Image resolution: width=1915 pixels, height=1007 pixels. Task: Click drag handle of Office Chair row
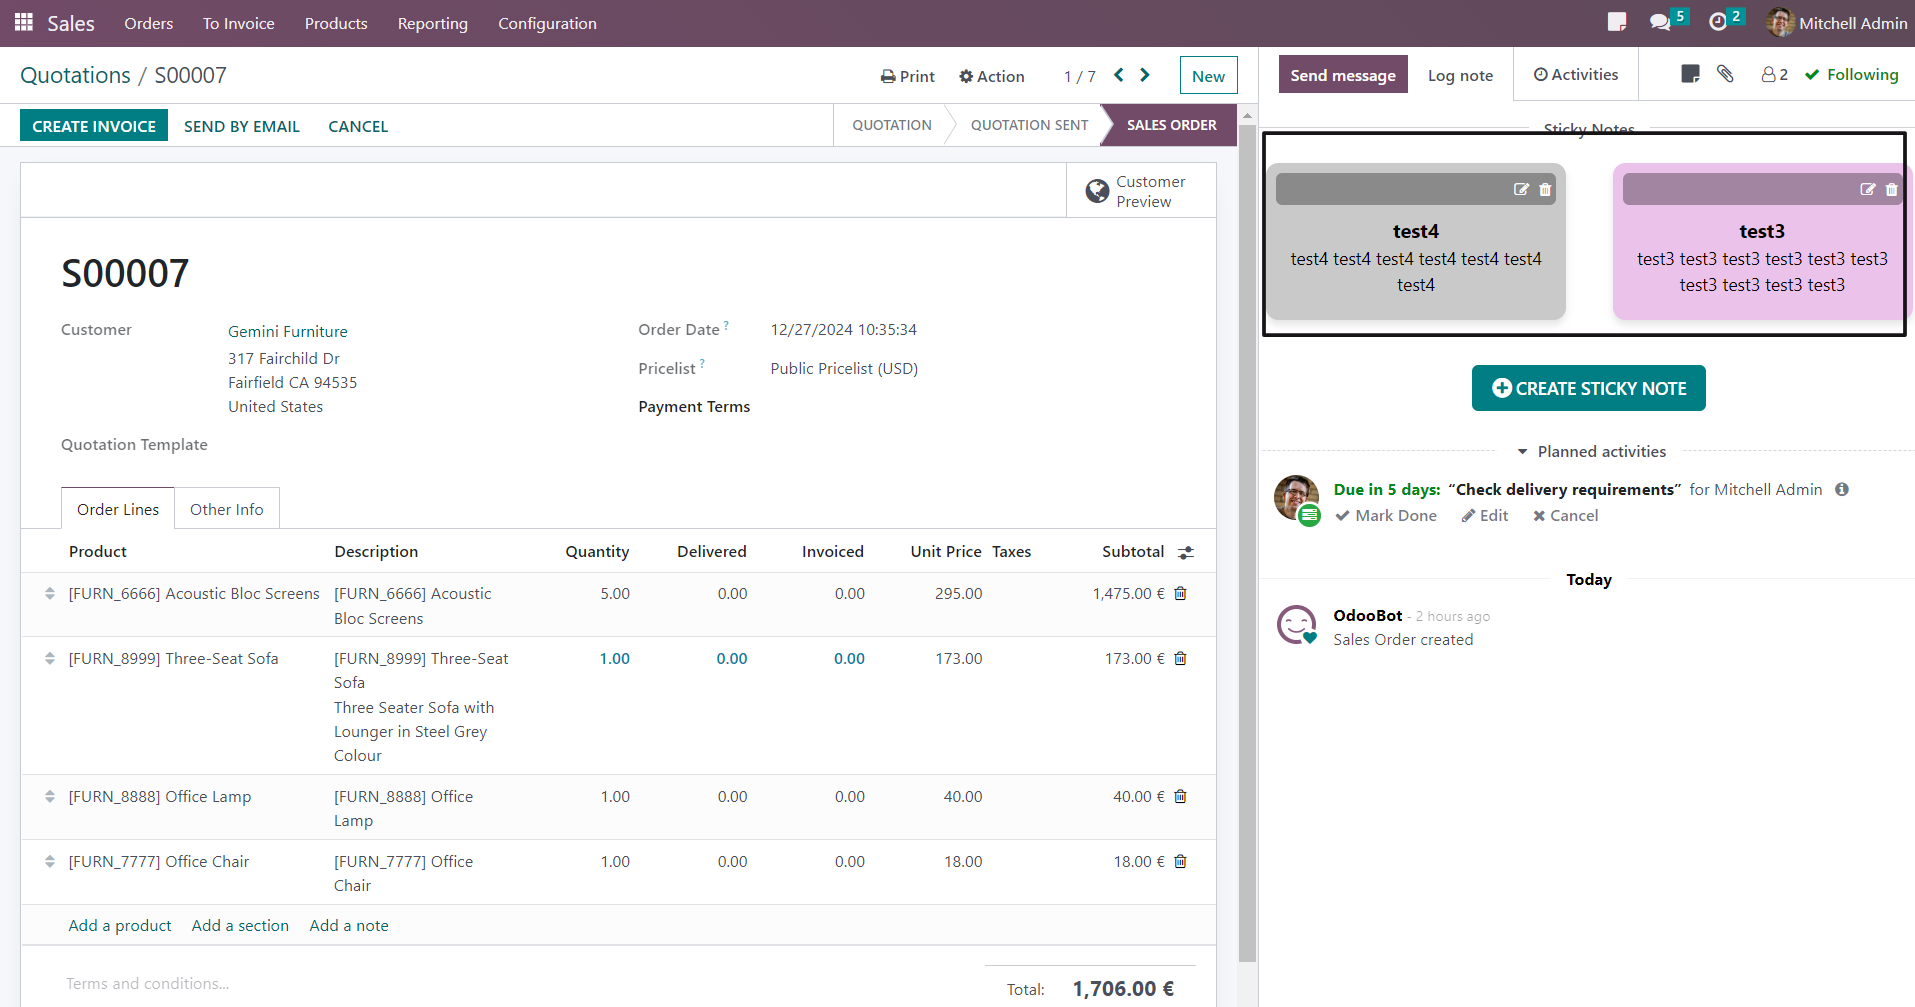(x=50, y=861)
